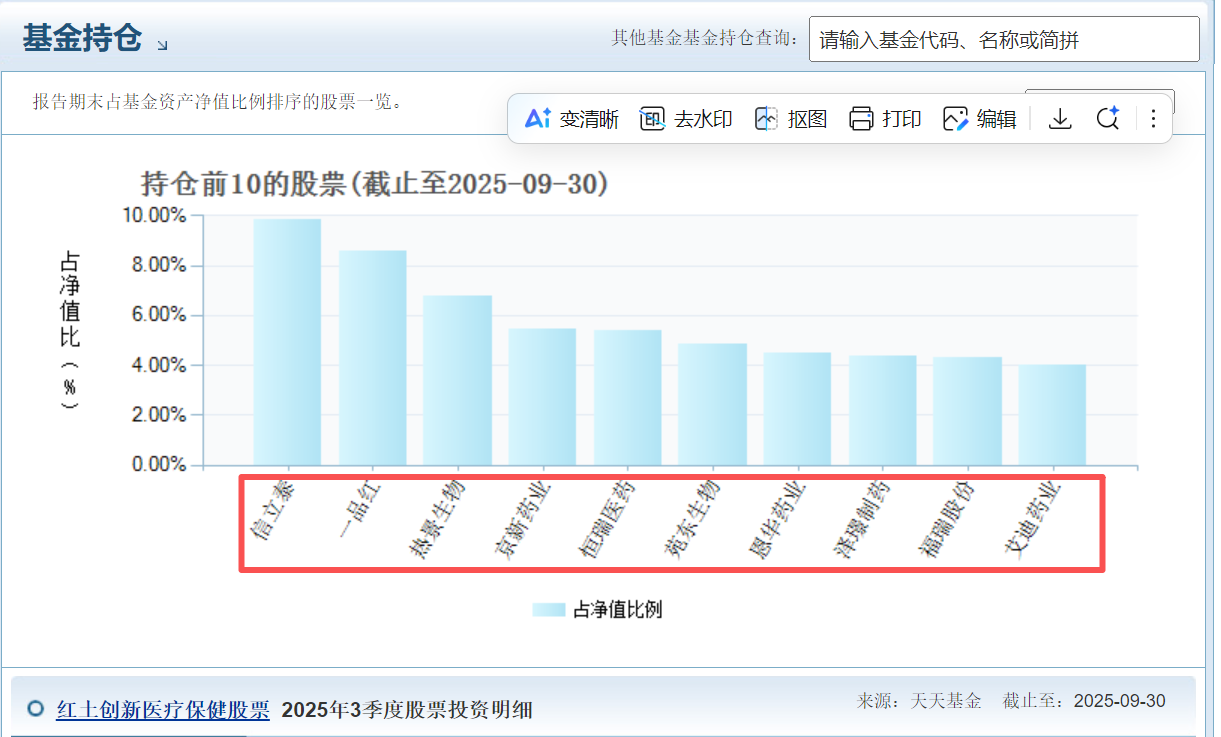Click the 泽璟制药 chart bar

(883, 410)
